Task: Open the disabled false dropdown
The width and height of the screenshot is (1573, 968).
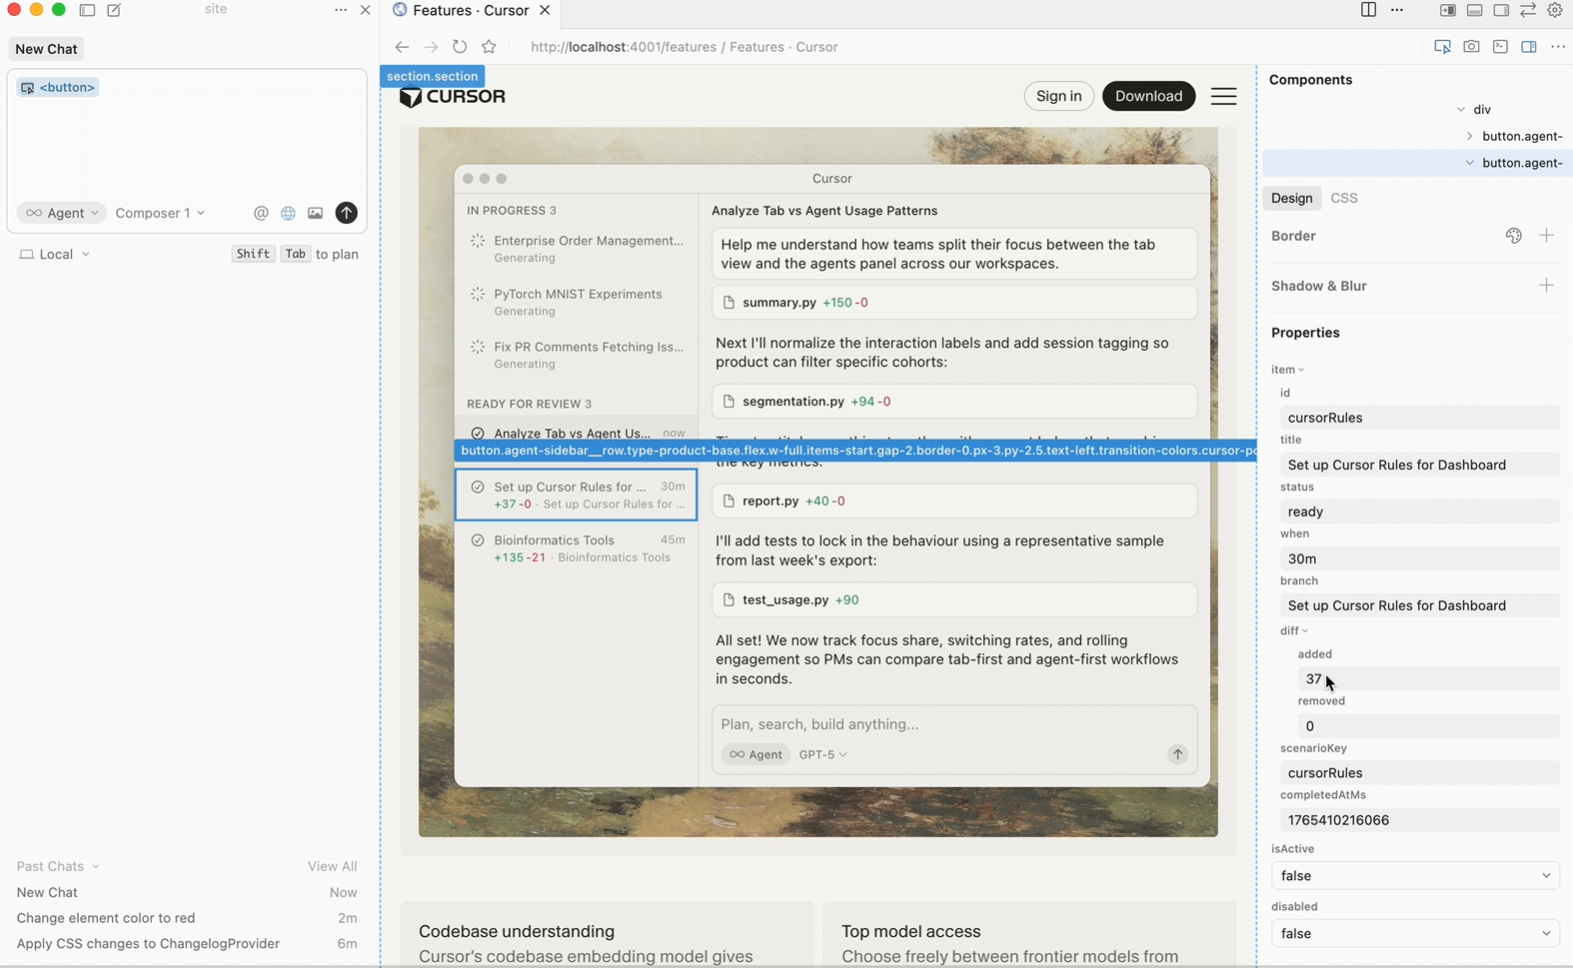Action: (x=1414, y=934)
